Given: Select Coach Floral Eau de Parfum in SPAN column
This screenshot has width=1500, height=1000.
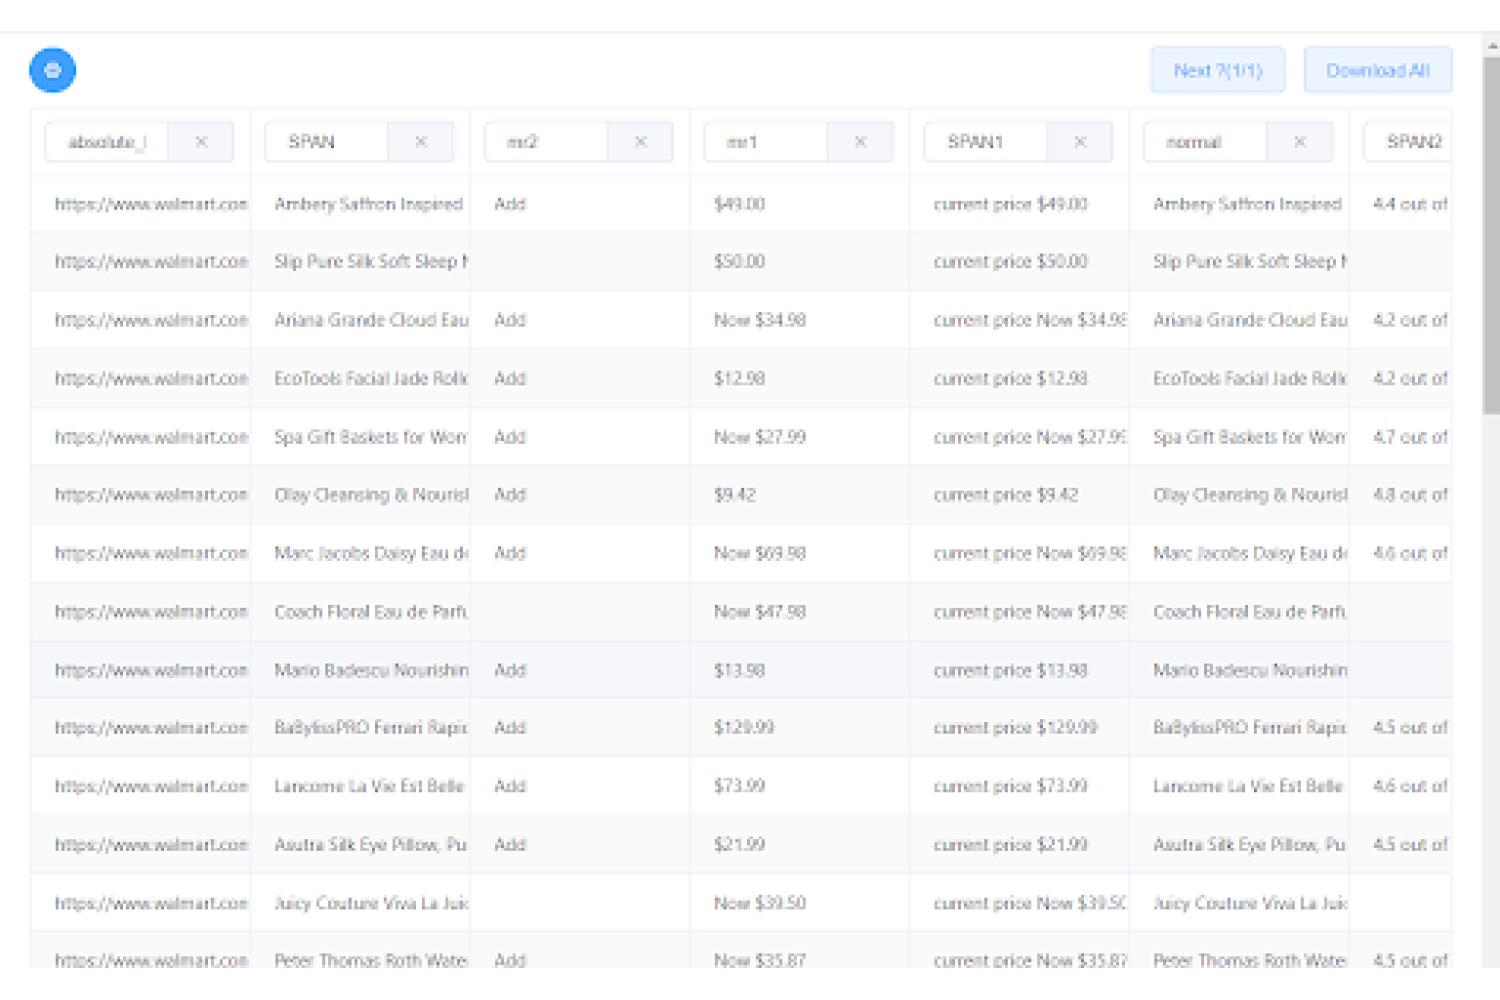Looking at the screenshot, I should pyautogui.click(x=371, y=612).
